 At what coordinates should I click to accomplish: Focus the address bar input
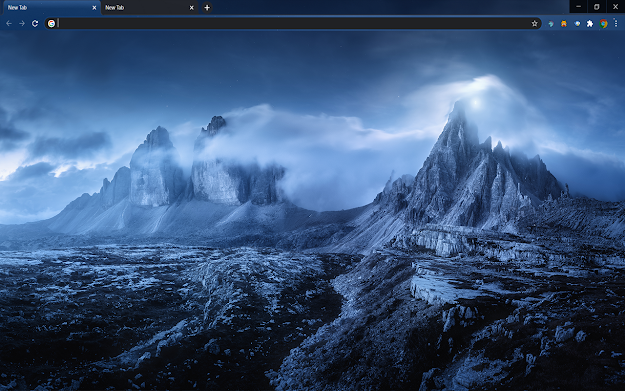click(x=293, y=24)
